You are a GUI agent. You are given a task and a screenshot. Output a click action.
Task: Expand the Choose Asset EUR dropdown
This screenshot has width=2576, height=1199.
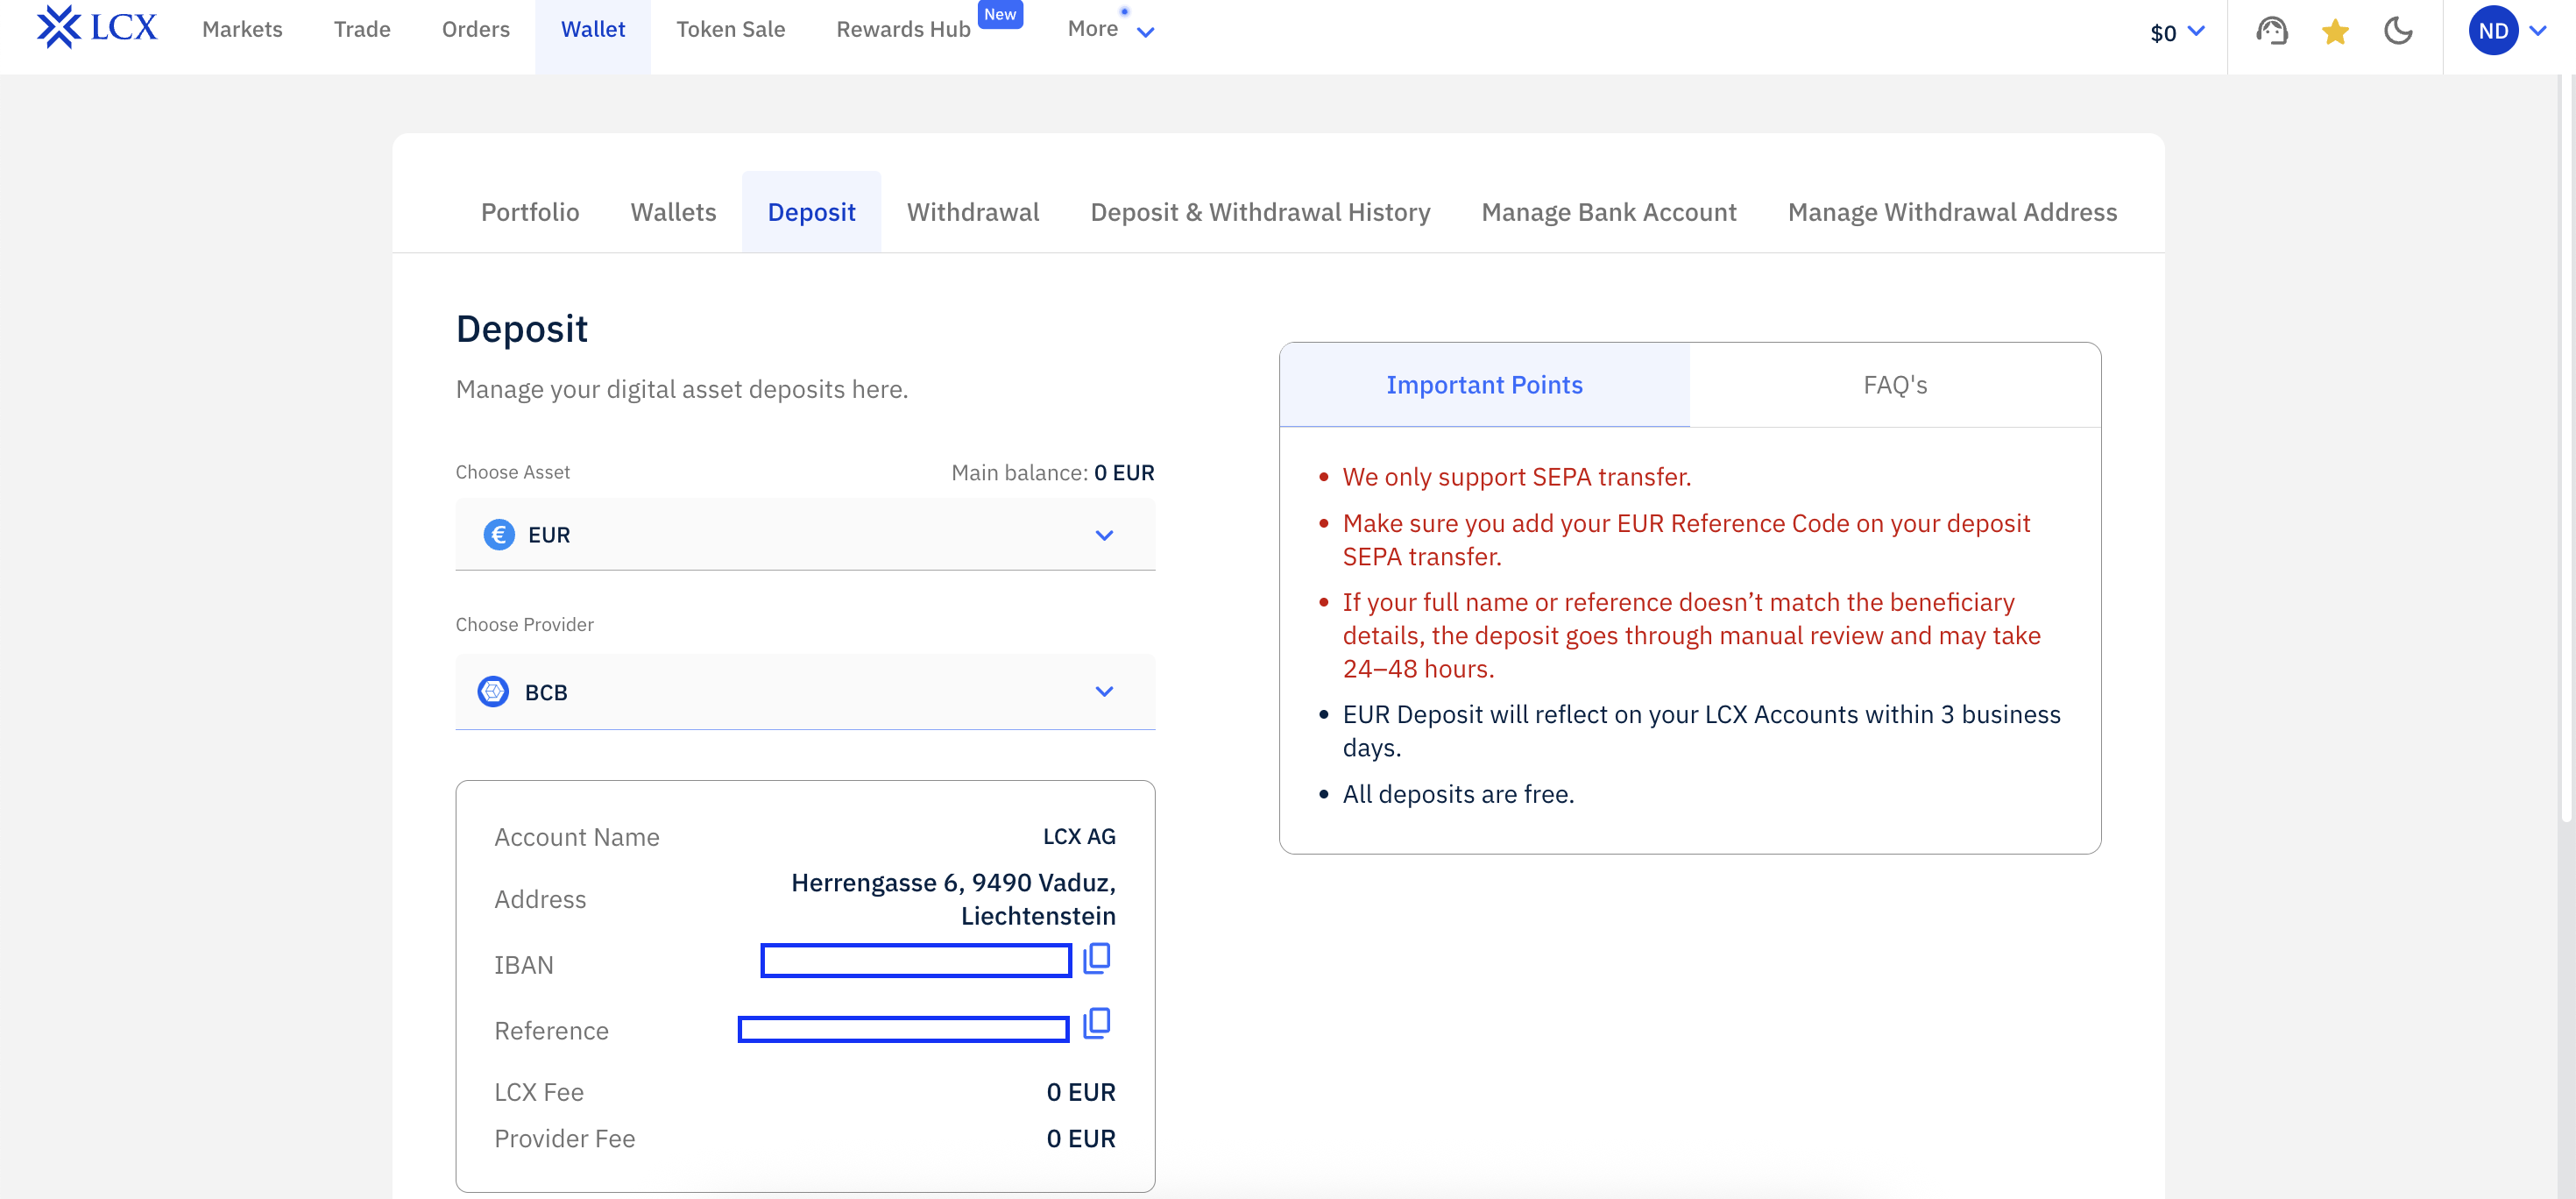[x=1103, y=535]
